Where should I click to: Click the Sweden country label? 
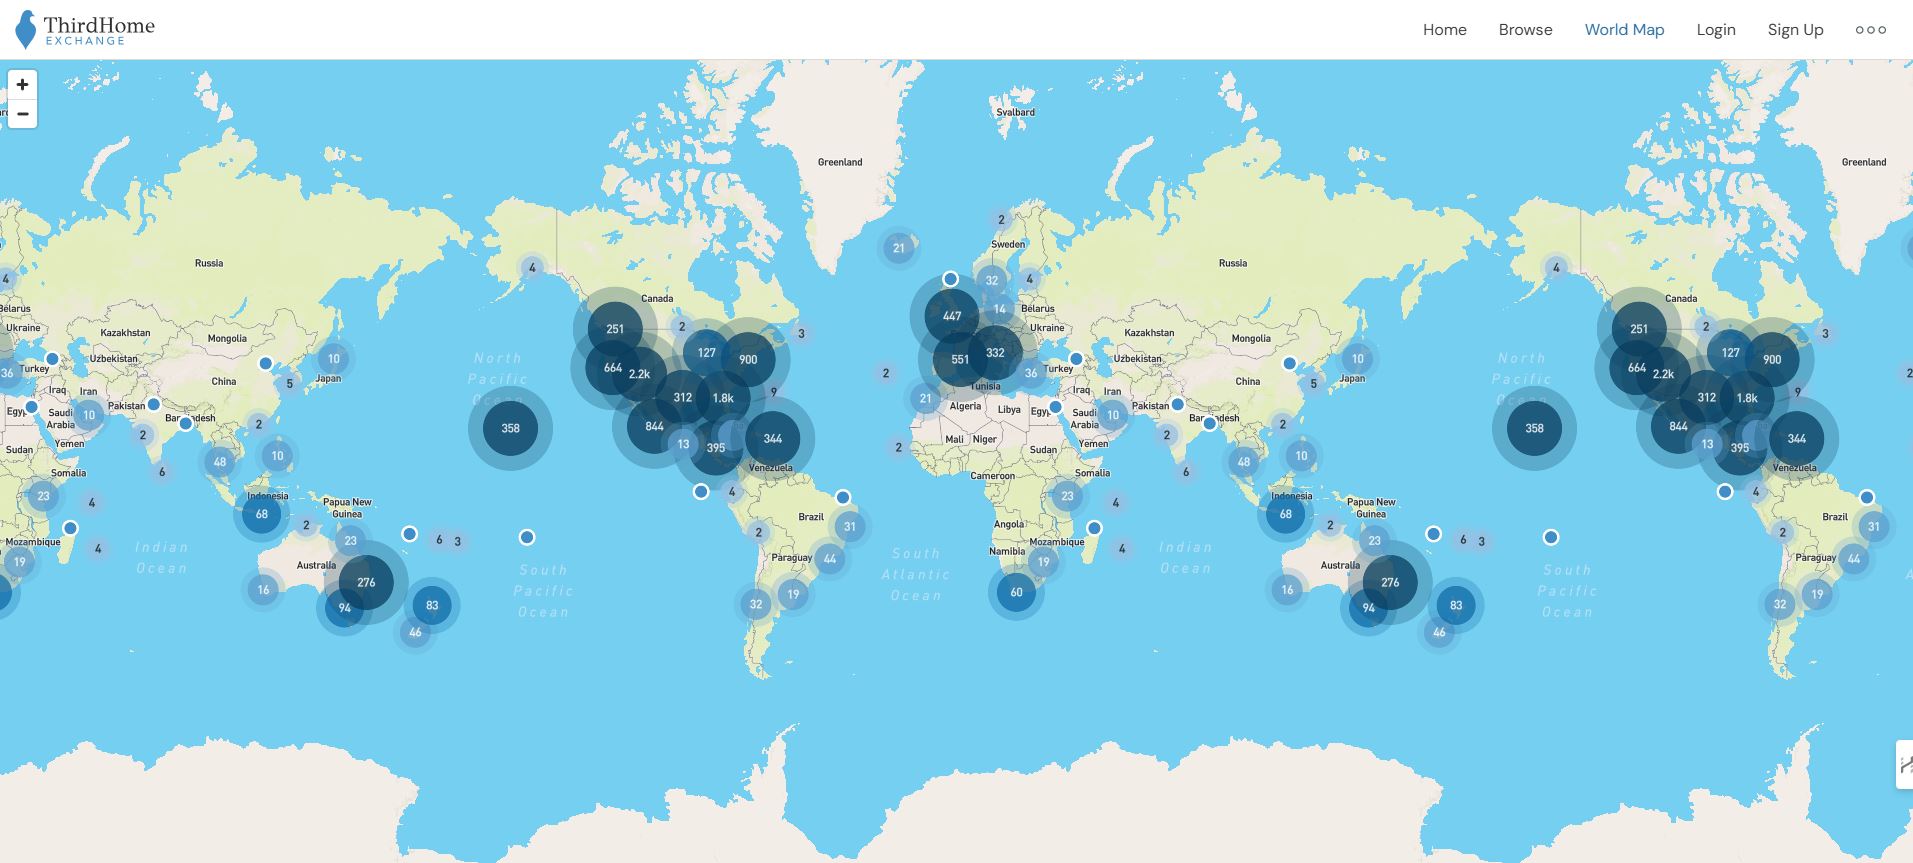tap(1008, 244)
